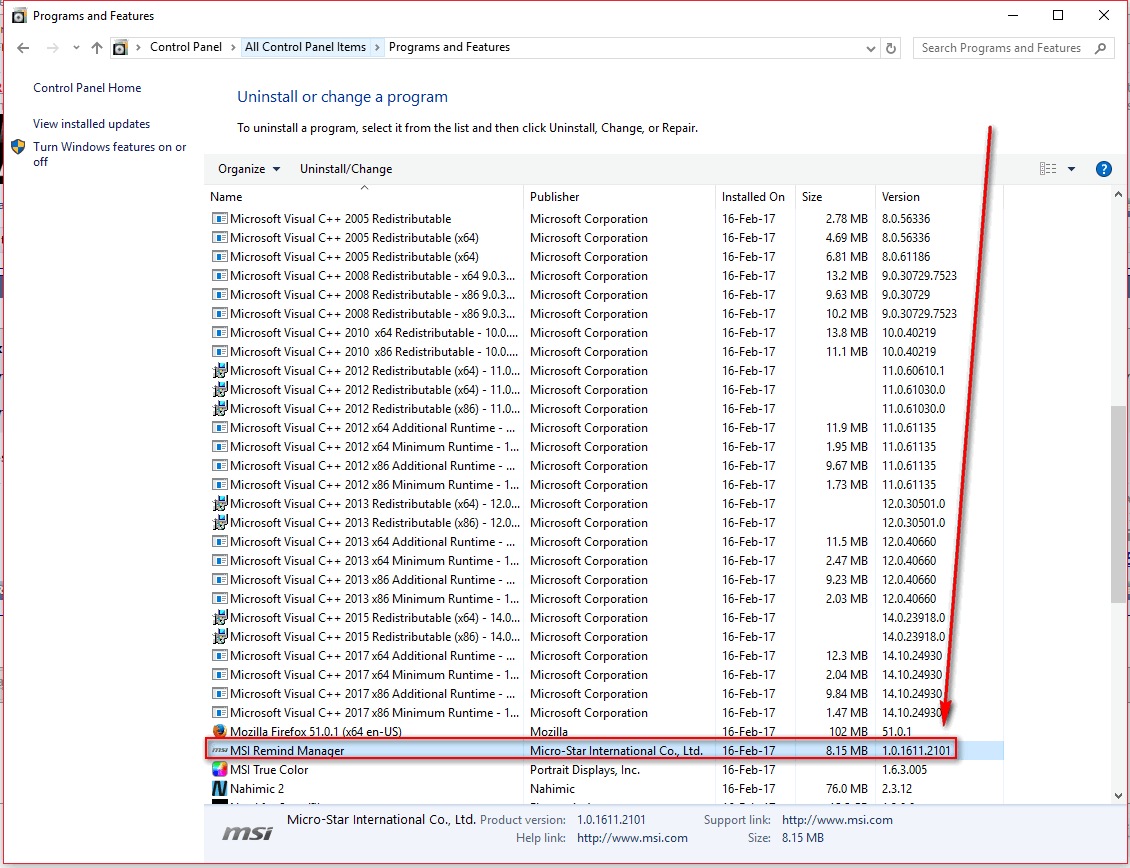Click the scrollbar up arrow
The image size is (1130, 868).
1118,195
